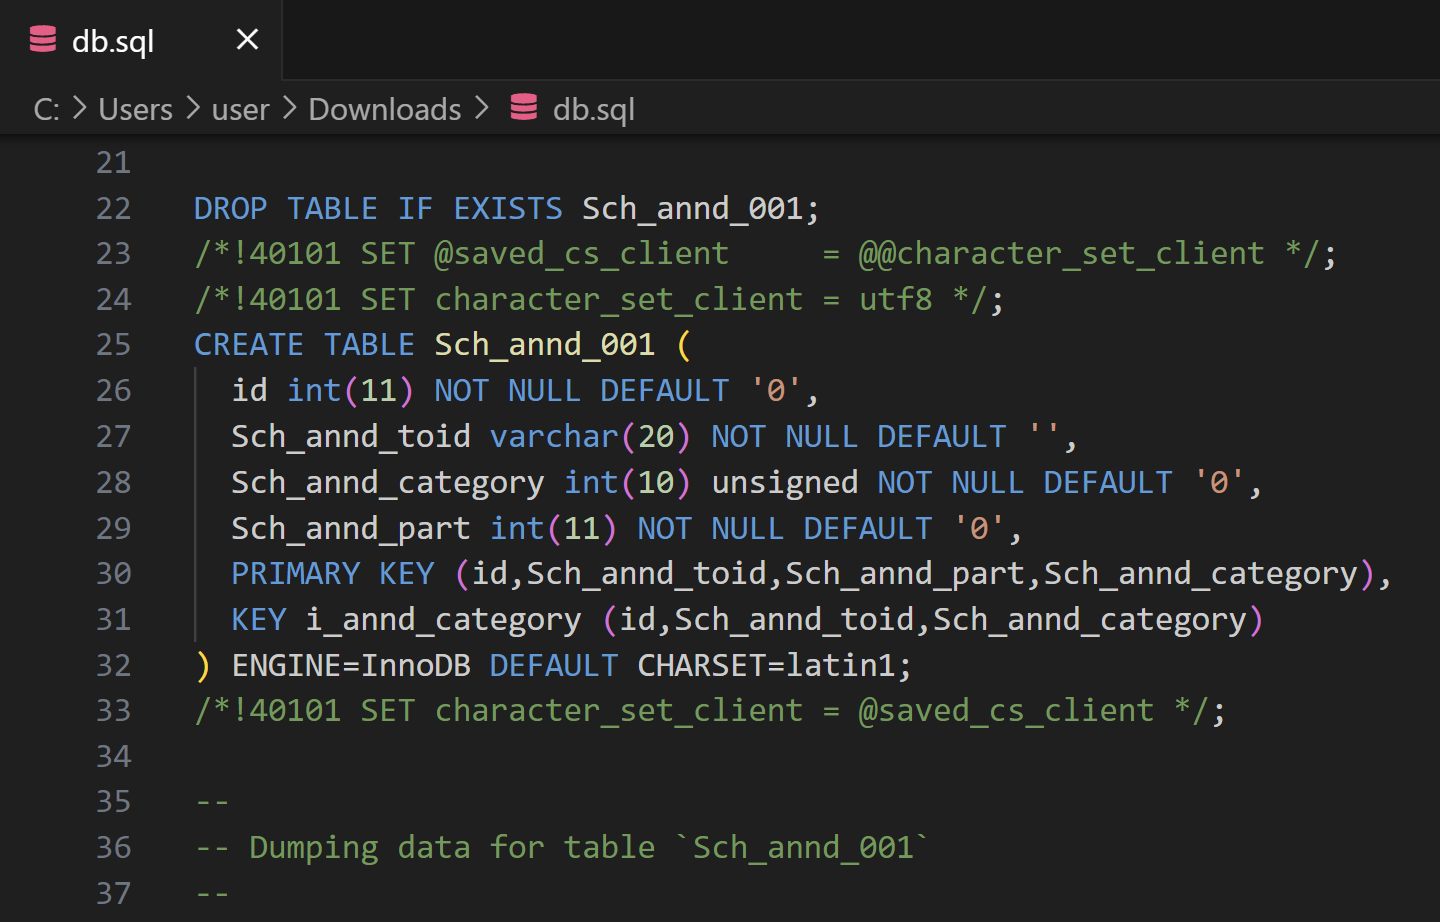The height and width of the screenshot is (922, 1440).
Task: Click PRIMARY keyword on line 30
Action: [296, 573]
